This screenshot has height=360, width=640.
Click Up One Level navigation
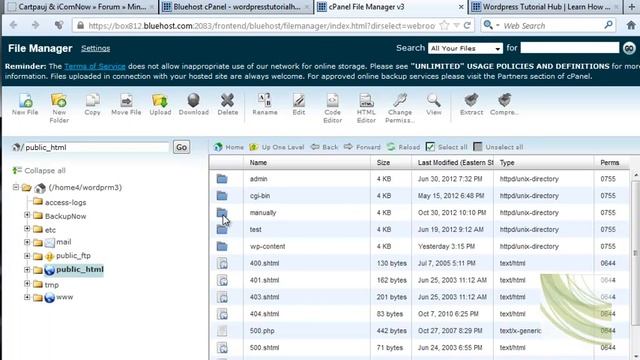[x=277, y=147]
